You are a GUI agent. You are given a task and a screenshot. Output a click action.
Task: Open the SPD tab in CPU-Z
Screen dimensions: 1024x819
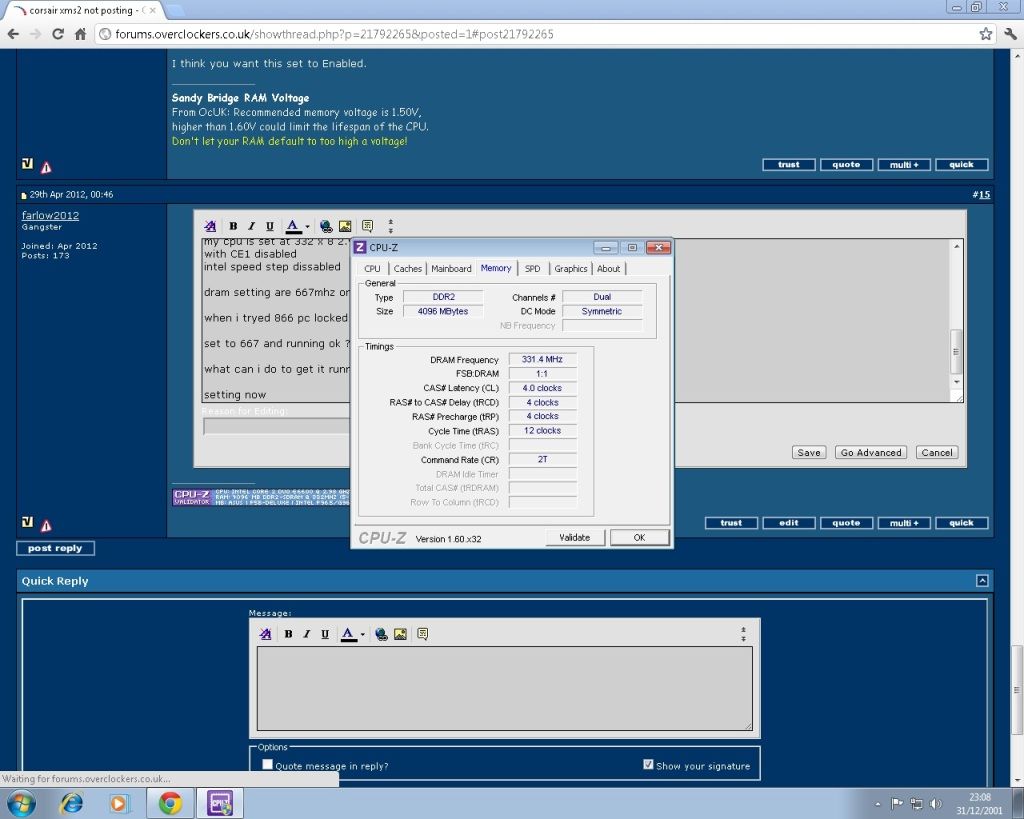pyautogui.click(x=532, y=268)
